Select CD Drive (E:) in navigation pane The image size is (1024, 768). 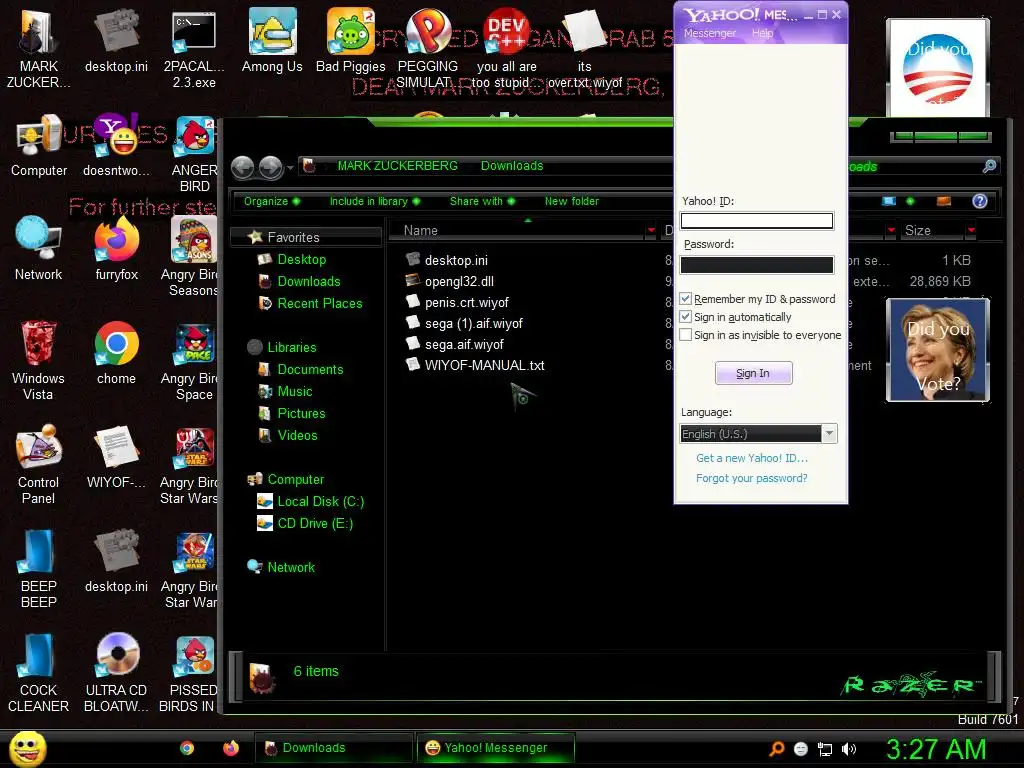click(315, 523)
